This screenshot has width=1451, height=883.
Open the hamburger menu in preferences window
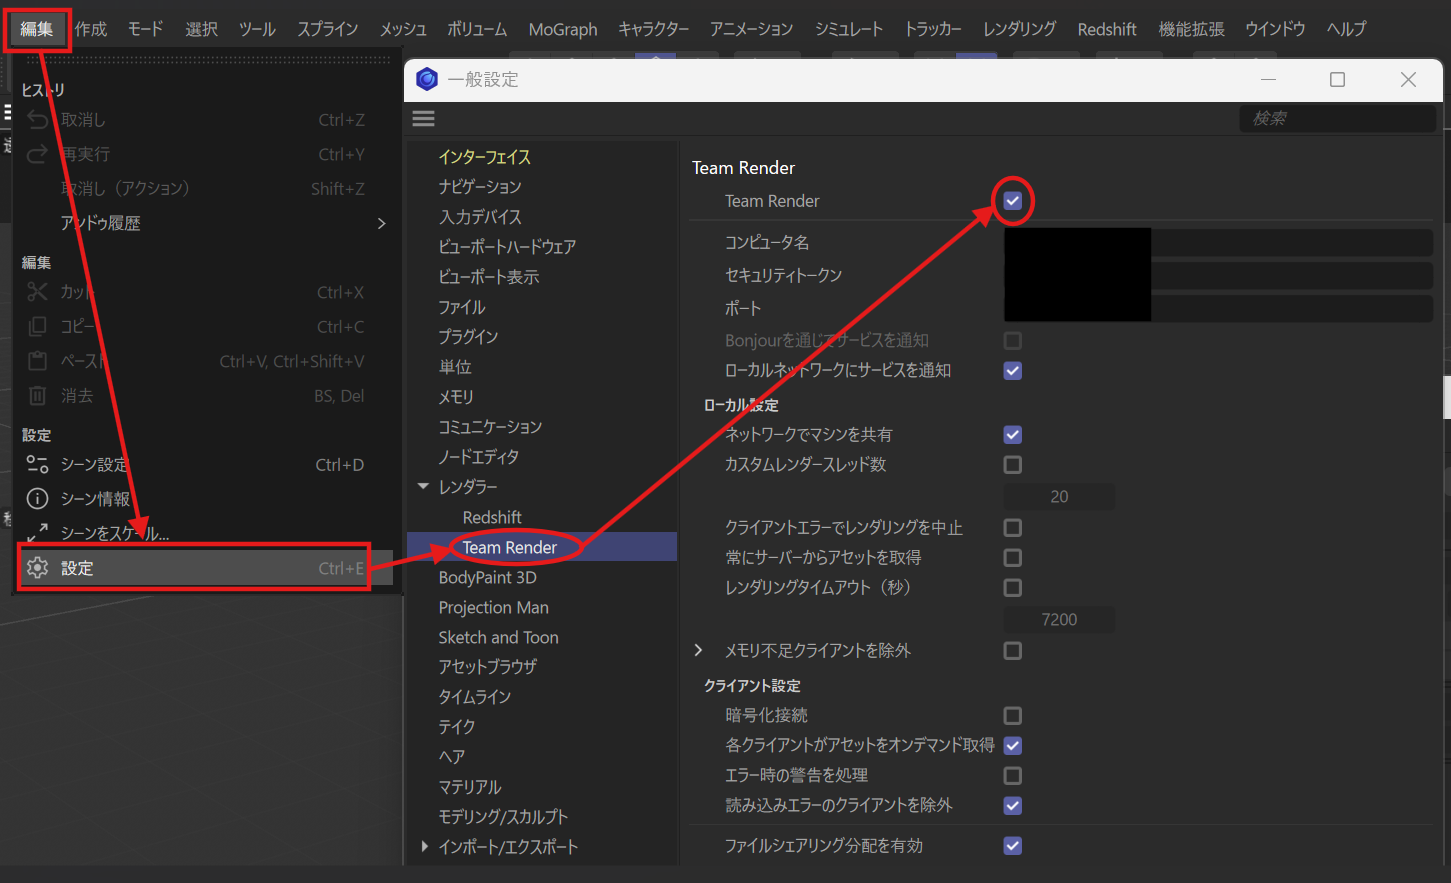click(424, 119)
